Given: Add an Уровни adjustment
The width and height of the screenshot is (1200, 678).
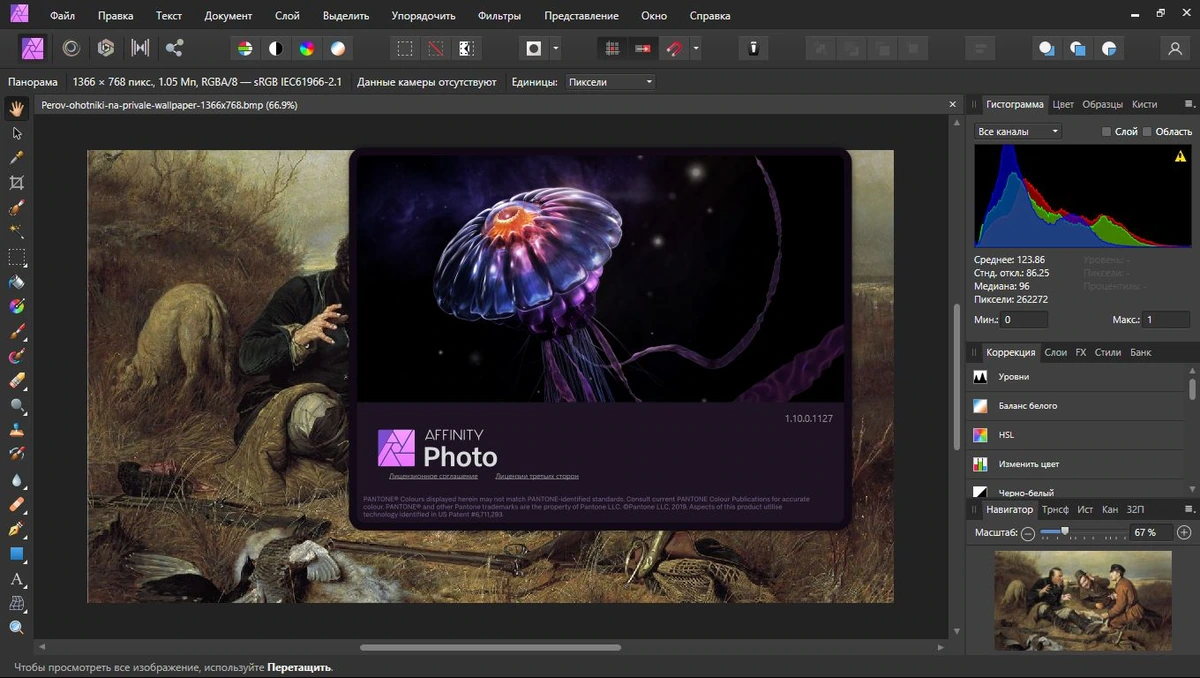Looking at the screenshot, I should pyautogui.click(x=1078, y=377).
